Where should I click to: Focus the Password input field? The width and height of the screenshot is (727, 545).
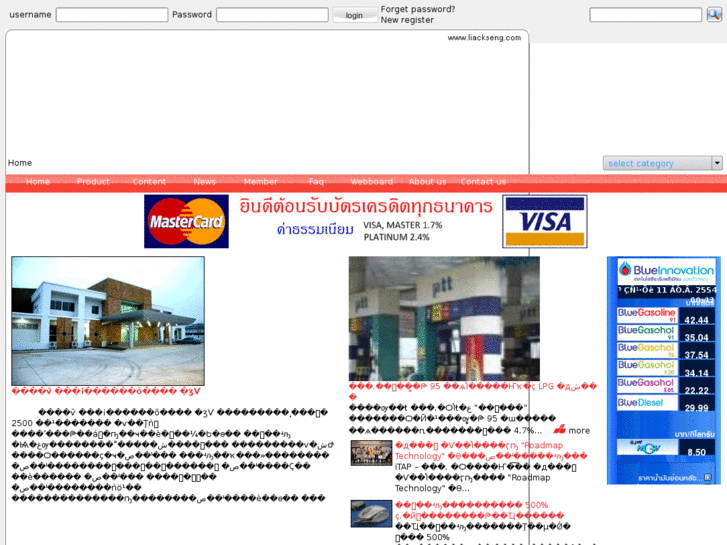tap(273, 15)
